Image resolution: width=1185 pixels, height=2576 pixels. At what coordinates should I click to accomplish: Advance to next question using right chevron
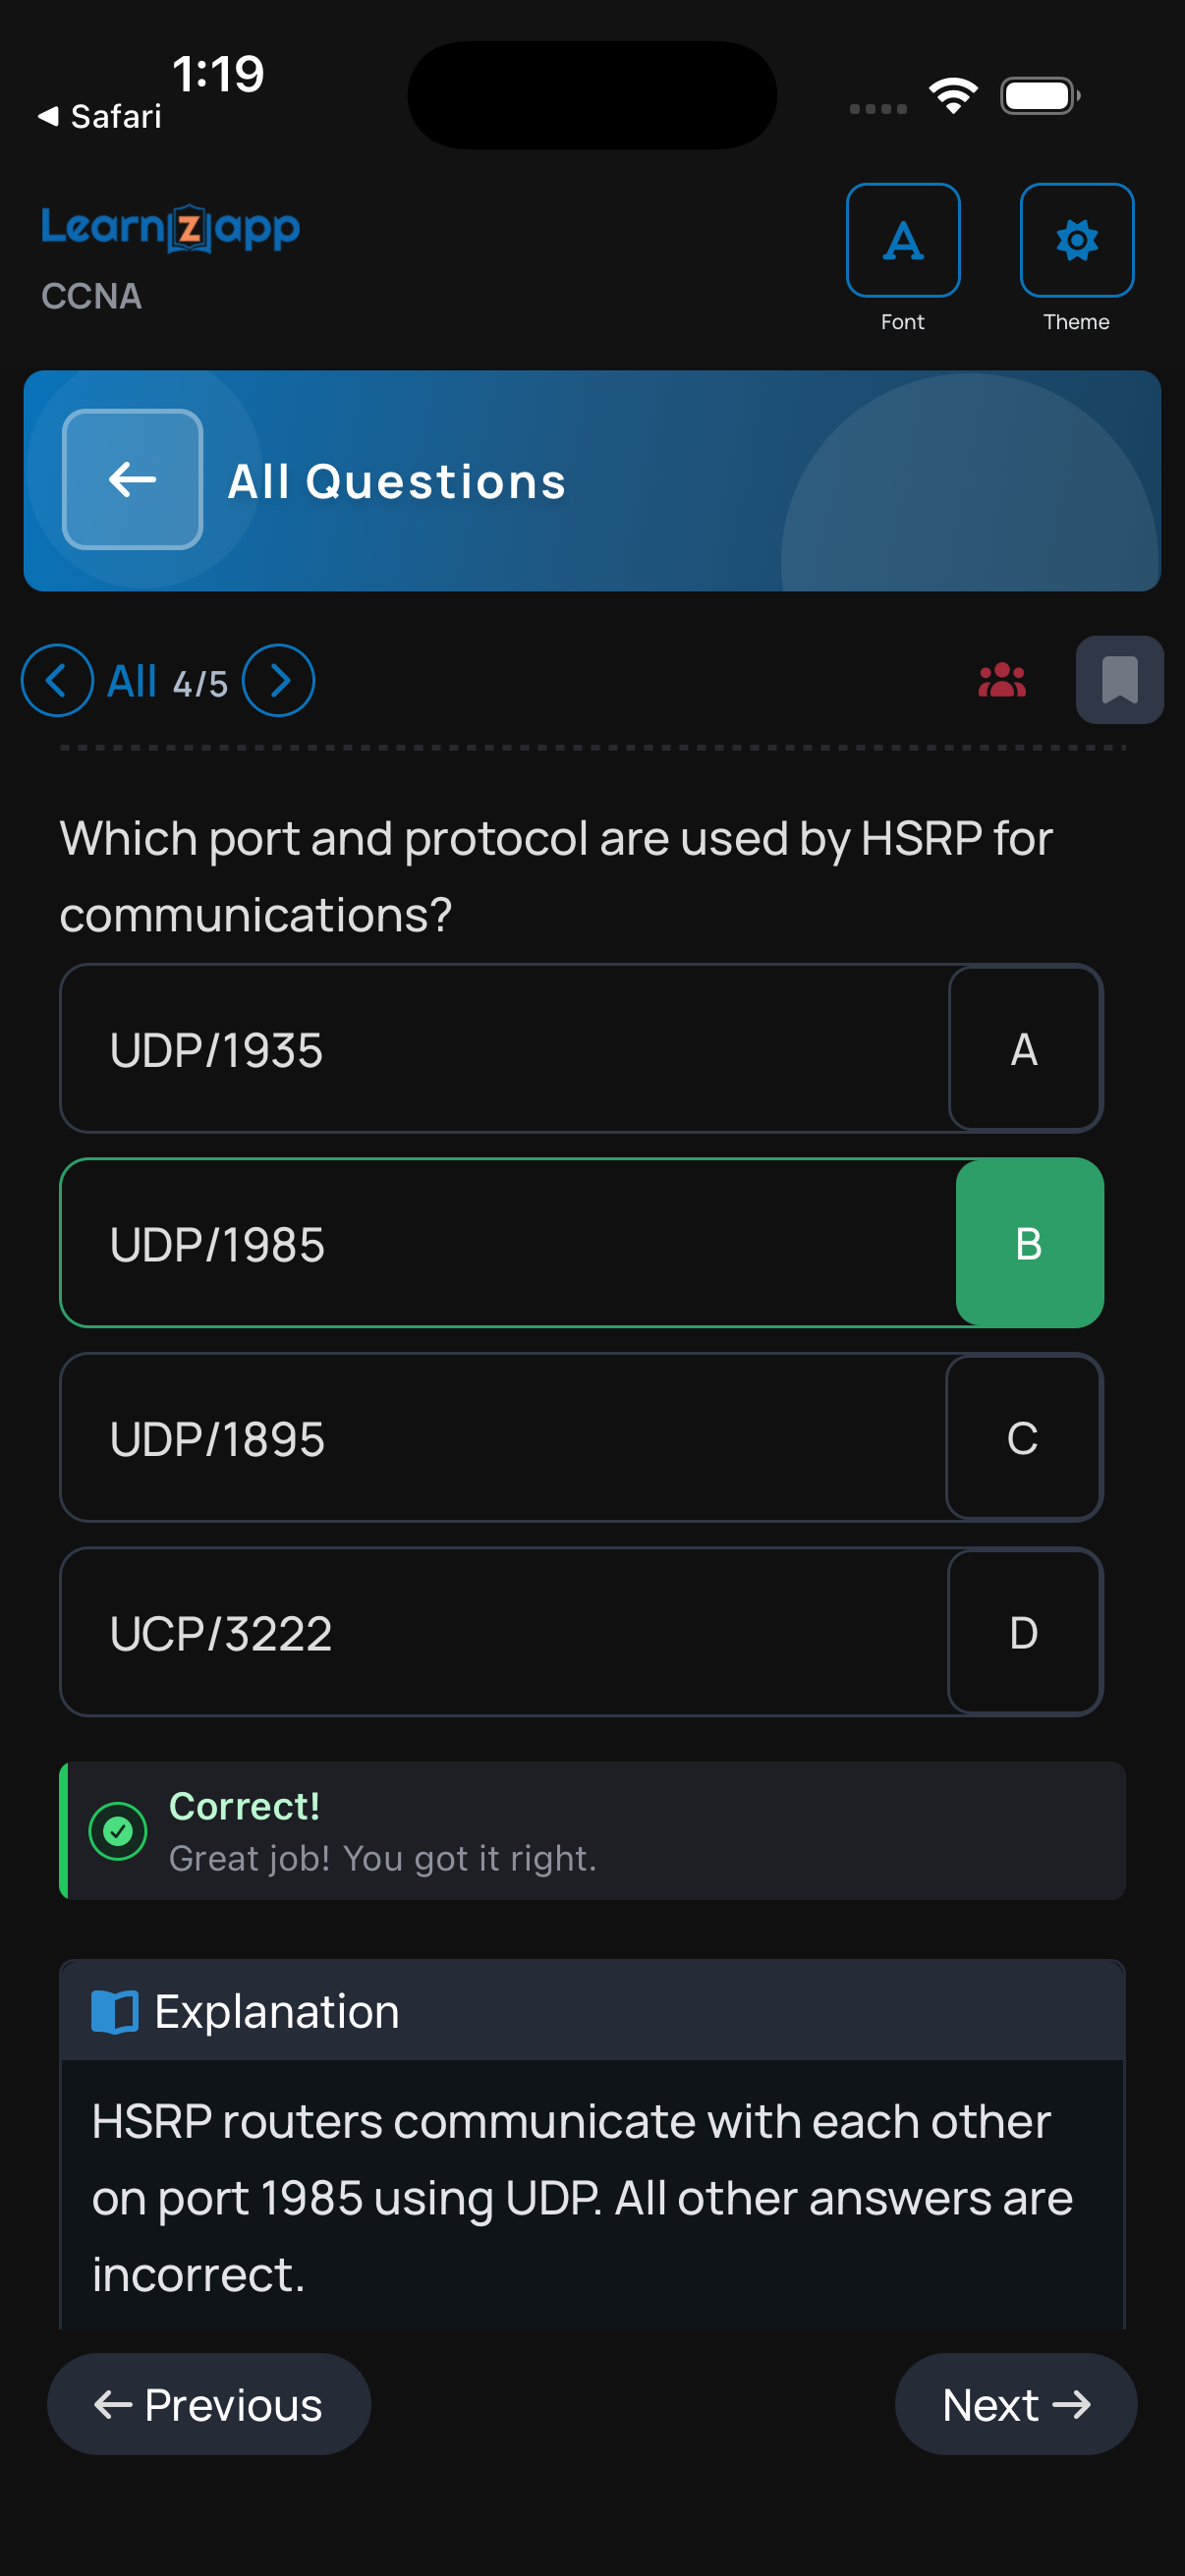pos(279,680)
